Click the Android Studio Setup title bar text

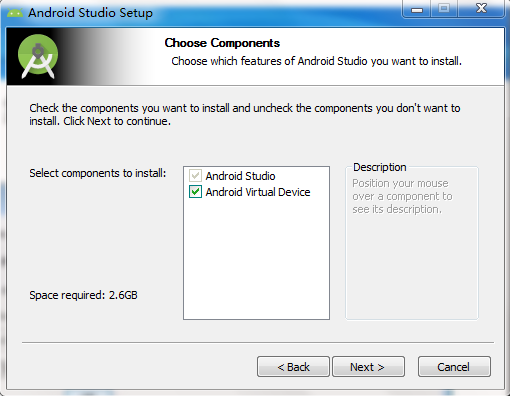(x=90, y=13)
